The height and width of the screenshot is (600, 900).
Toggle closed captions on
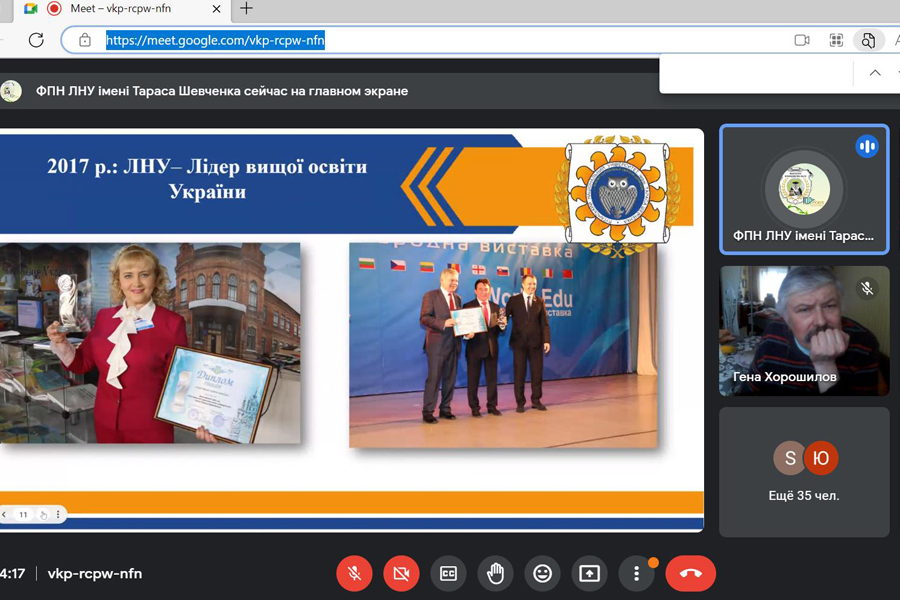(x=448, y=573)
